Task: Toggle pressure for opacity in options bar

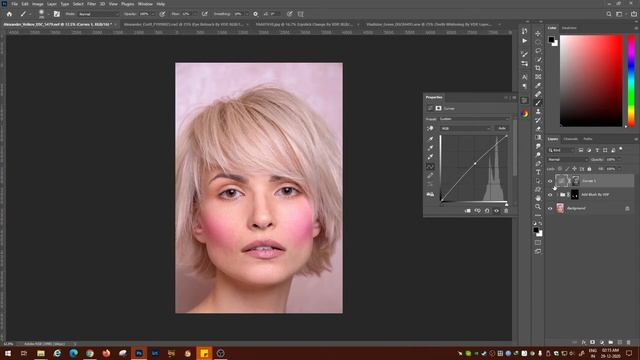Action: click(162, 14)
